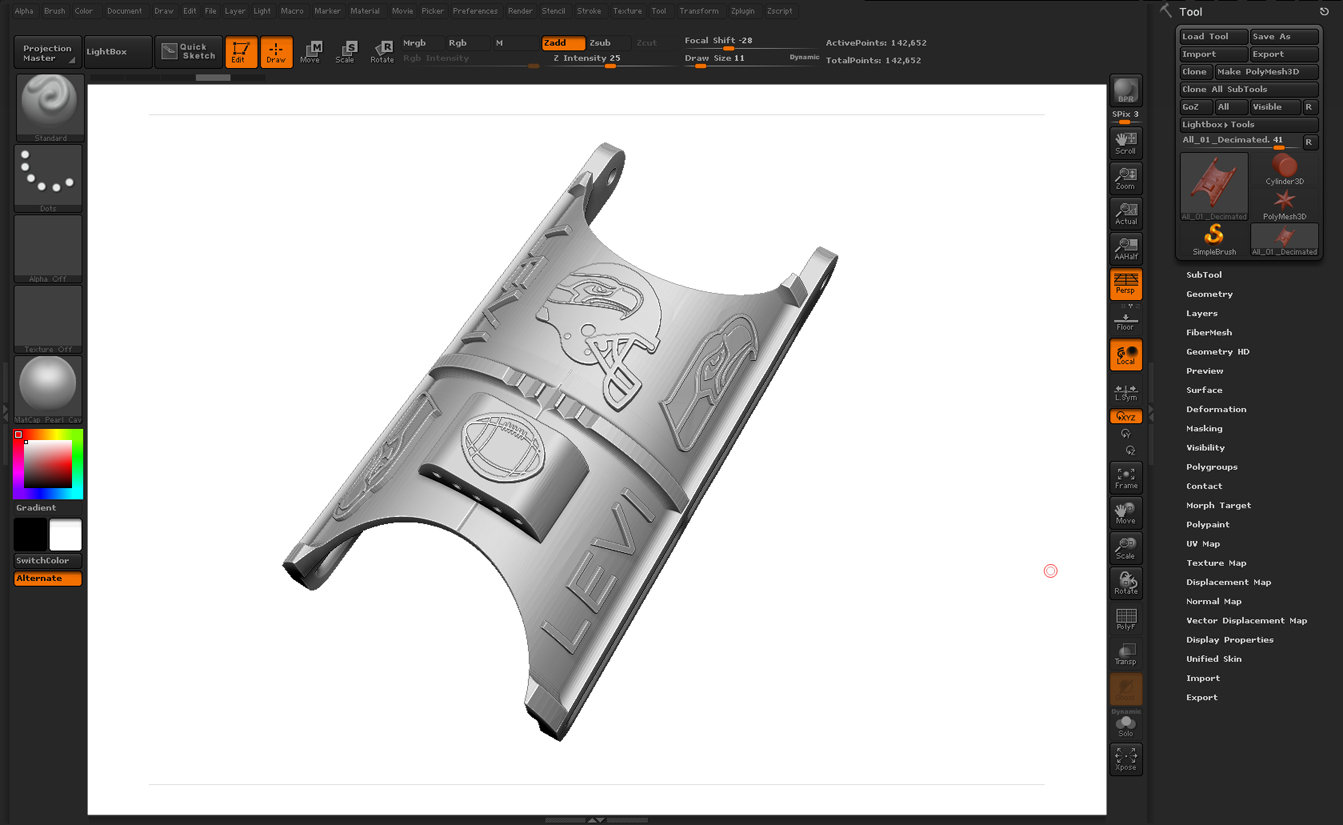Expand the Texture Map section
Screen dimensions: 1343x825
1216,563
